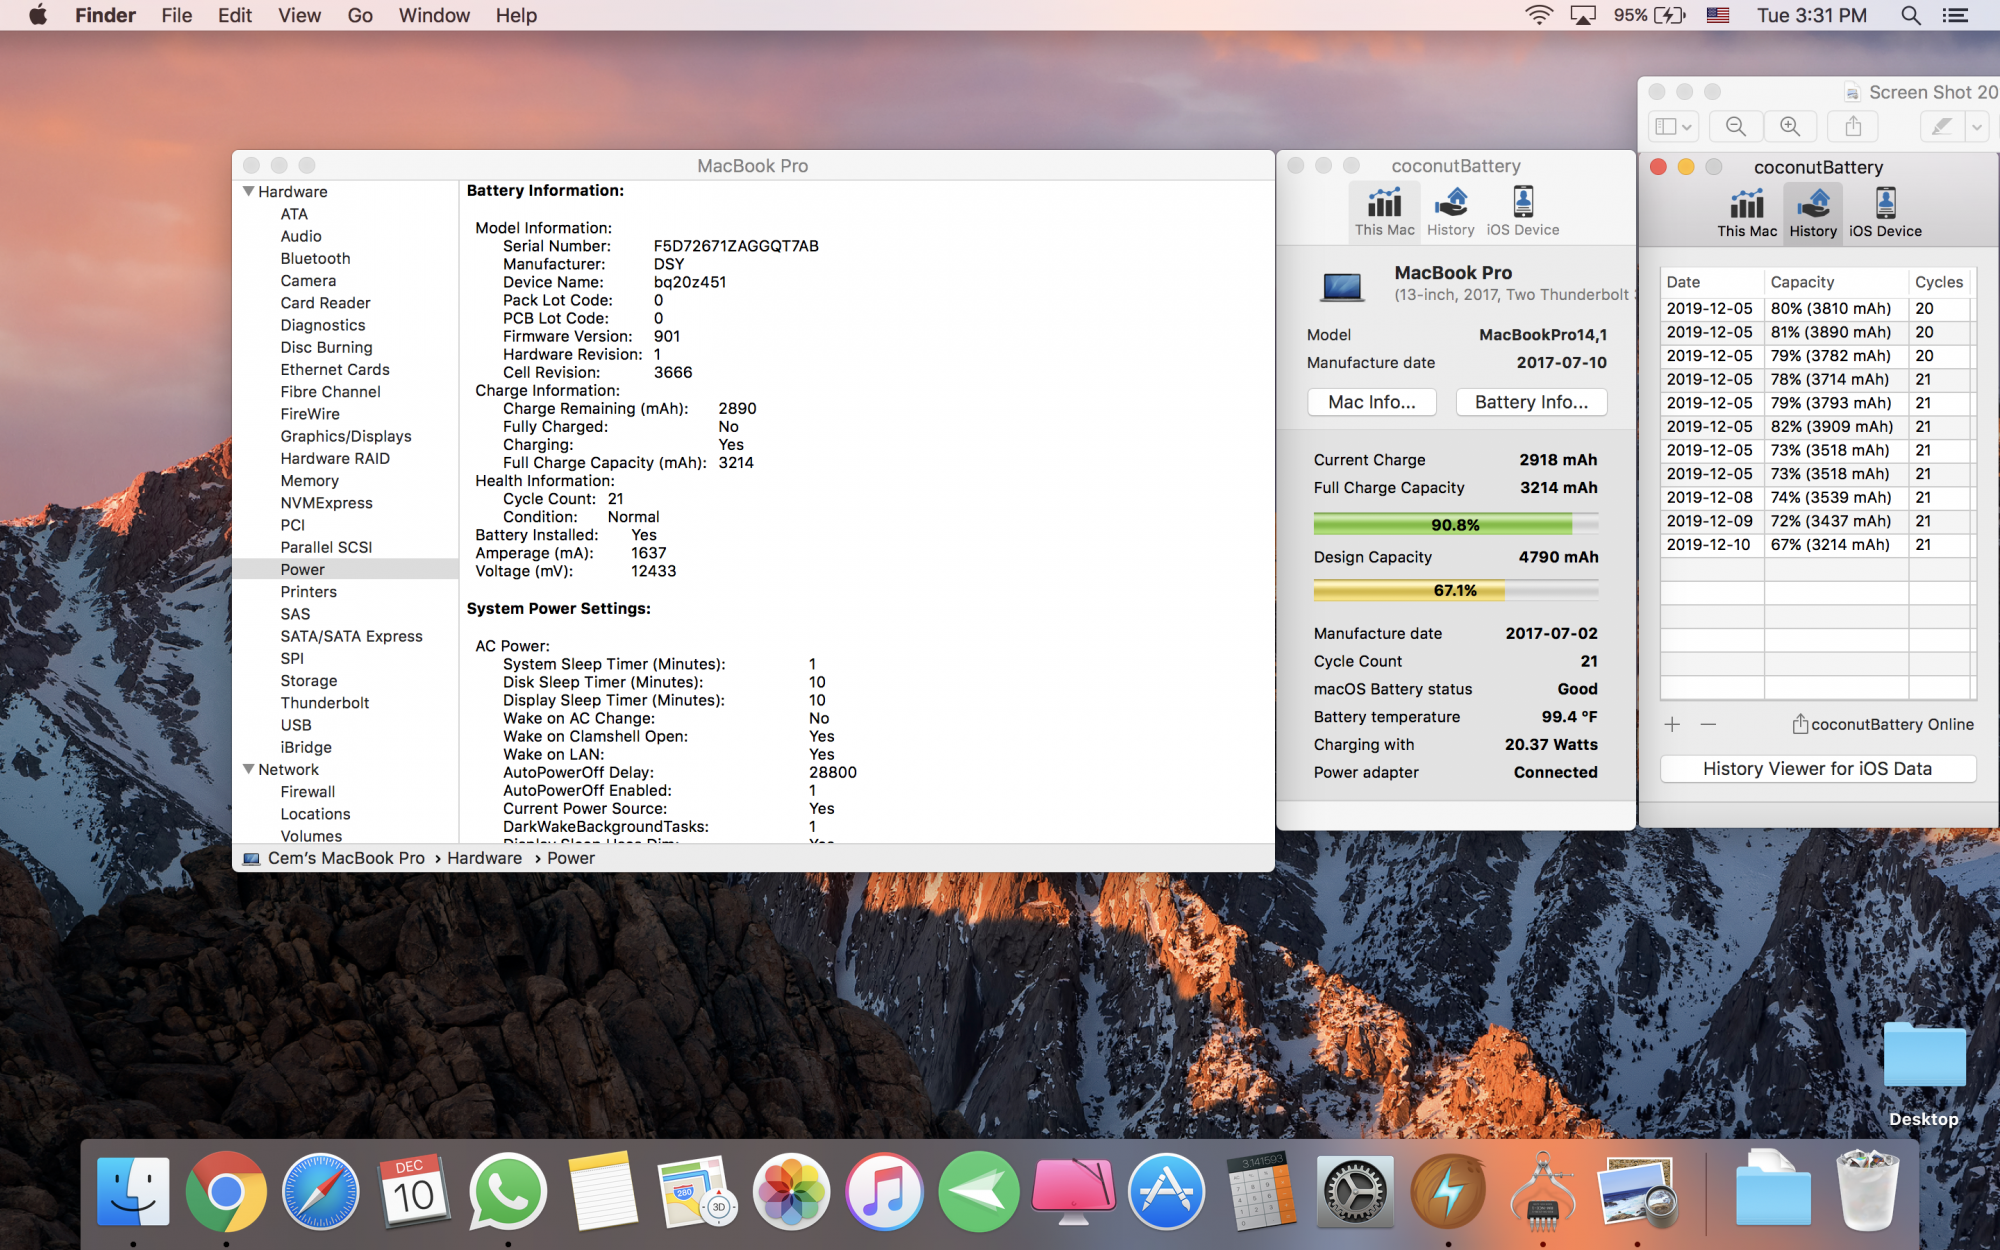Open the Apple menu
Screen dimensions: 2000x1250
[x=38, y=15]
